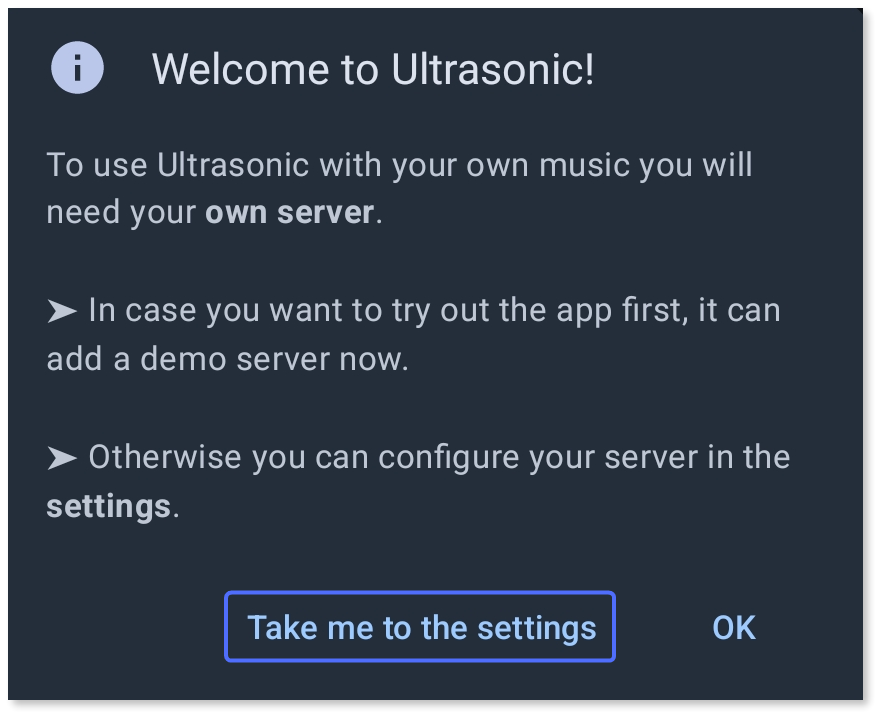Viewport: 876px width, 713px height.
Task: Select the Welcome to Ultrasonic title
Action: pyautogui.click(x=373, y=68)
